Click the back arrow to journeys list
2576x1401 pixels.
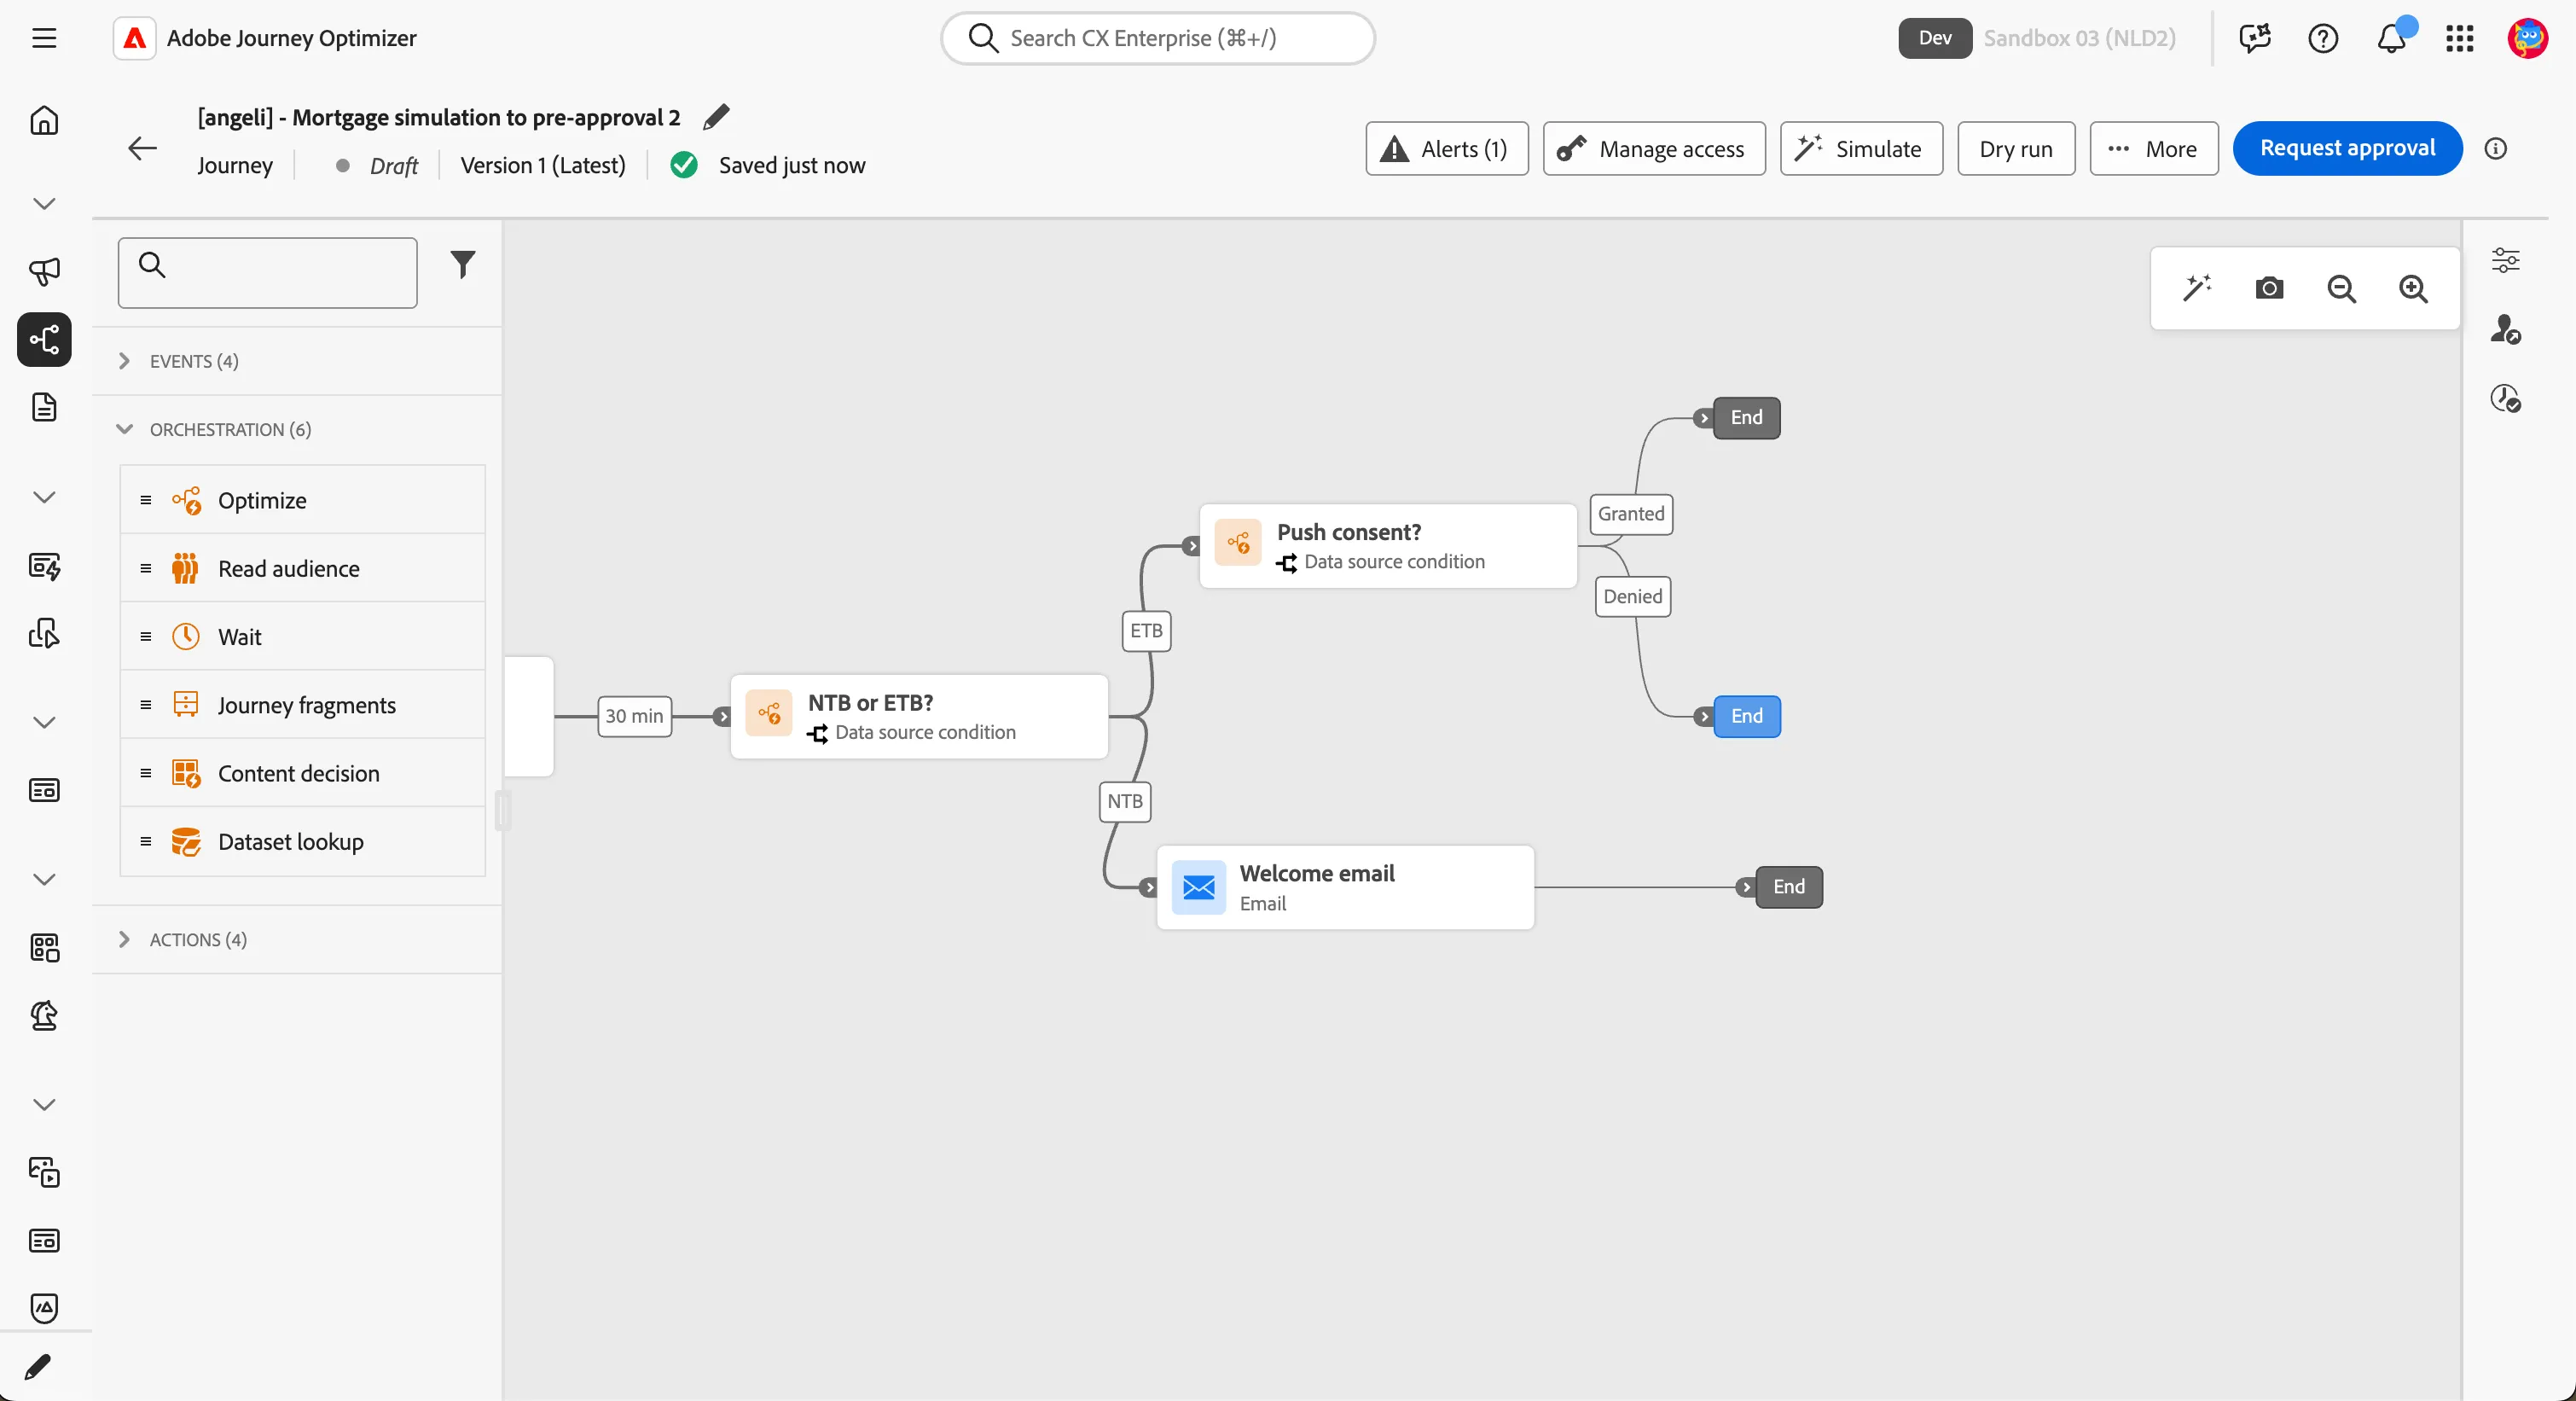point(143,149)
